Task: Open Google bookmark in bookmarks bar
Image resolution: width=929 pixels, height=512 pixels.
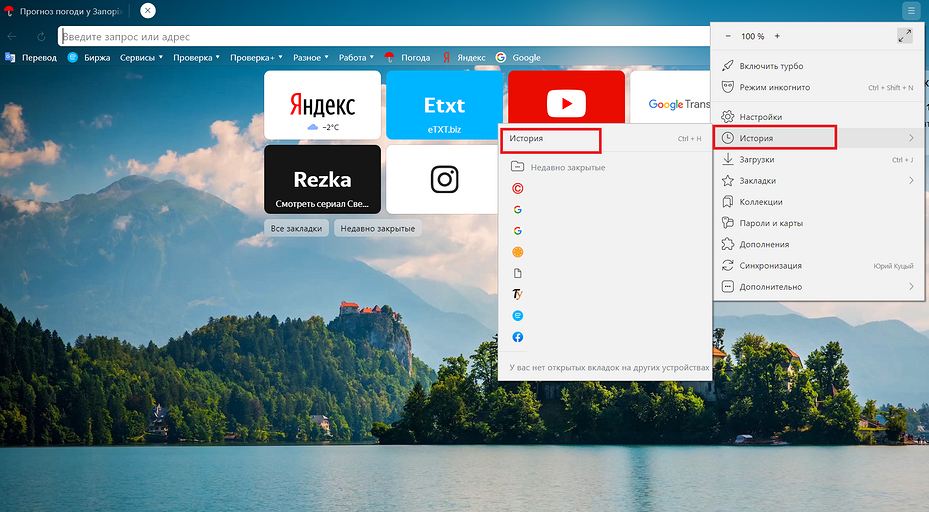Action: tap(518, 57)
